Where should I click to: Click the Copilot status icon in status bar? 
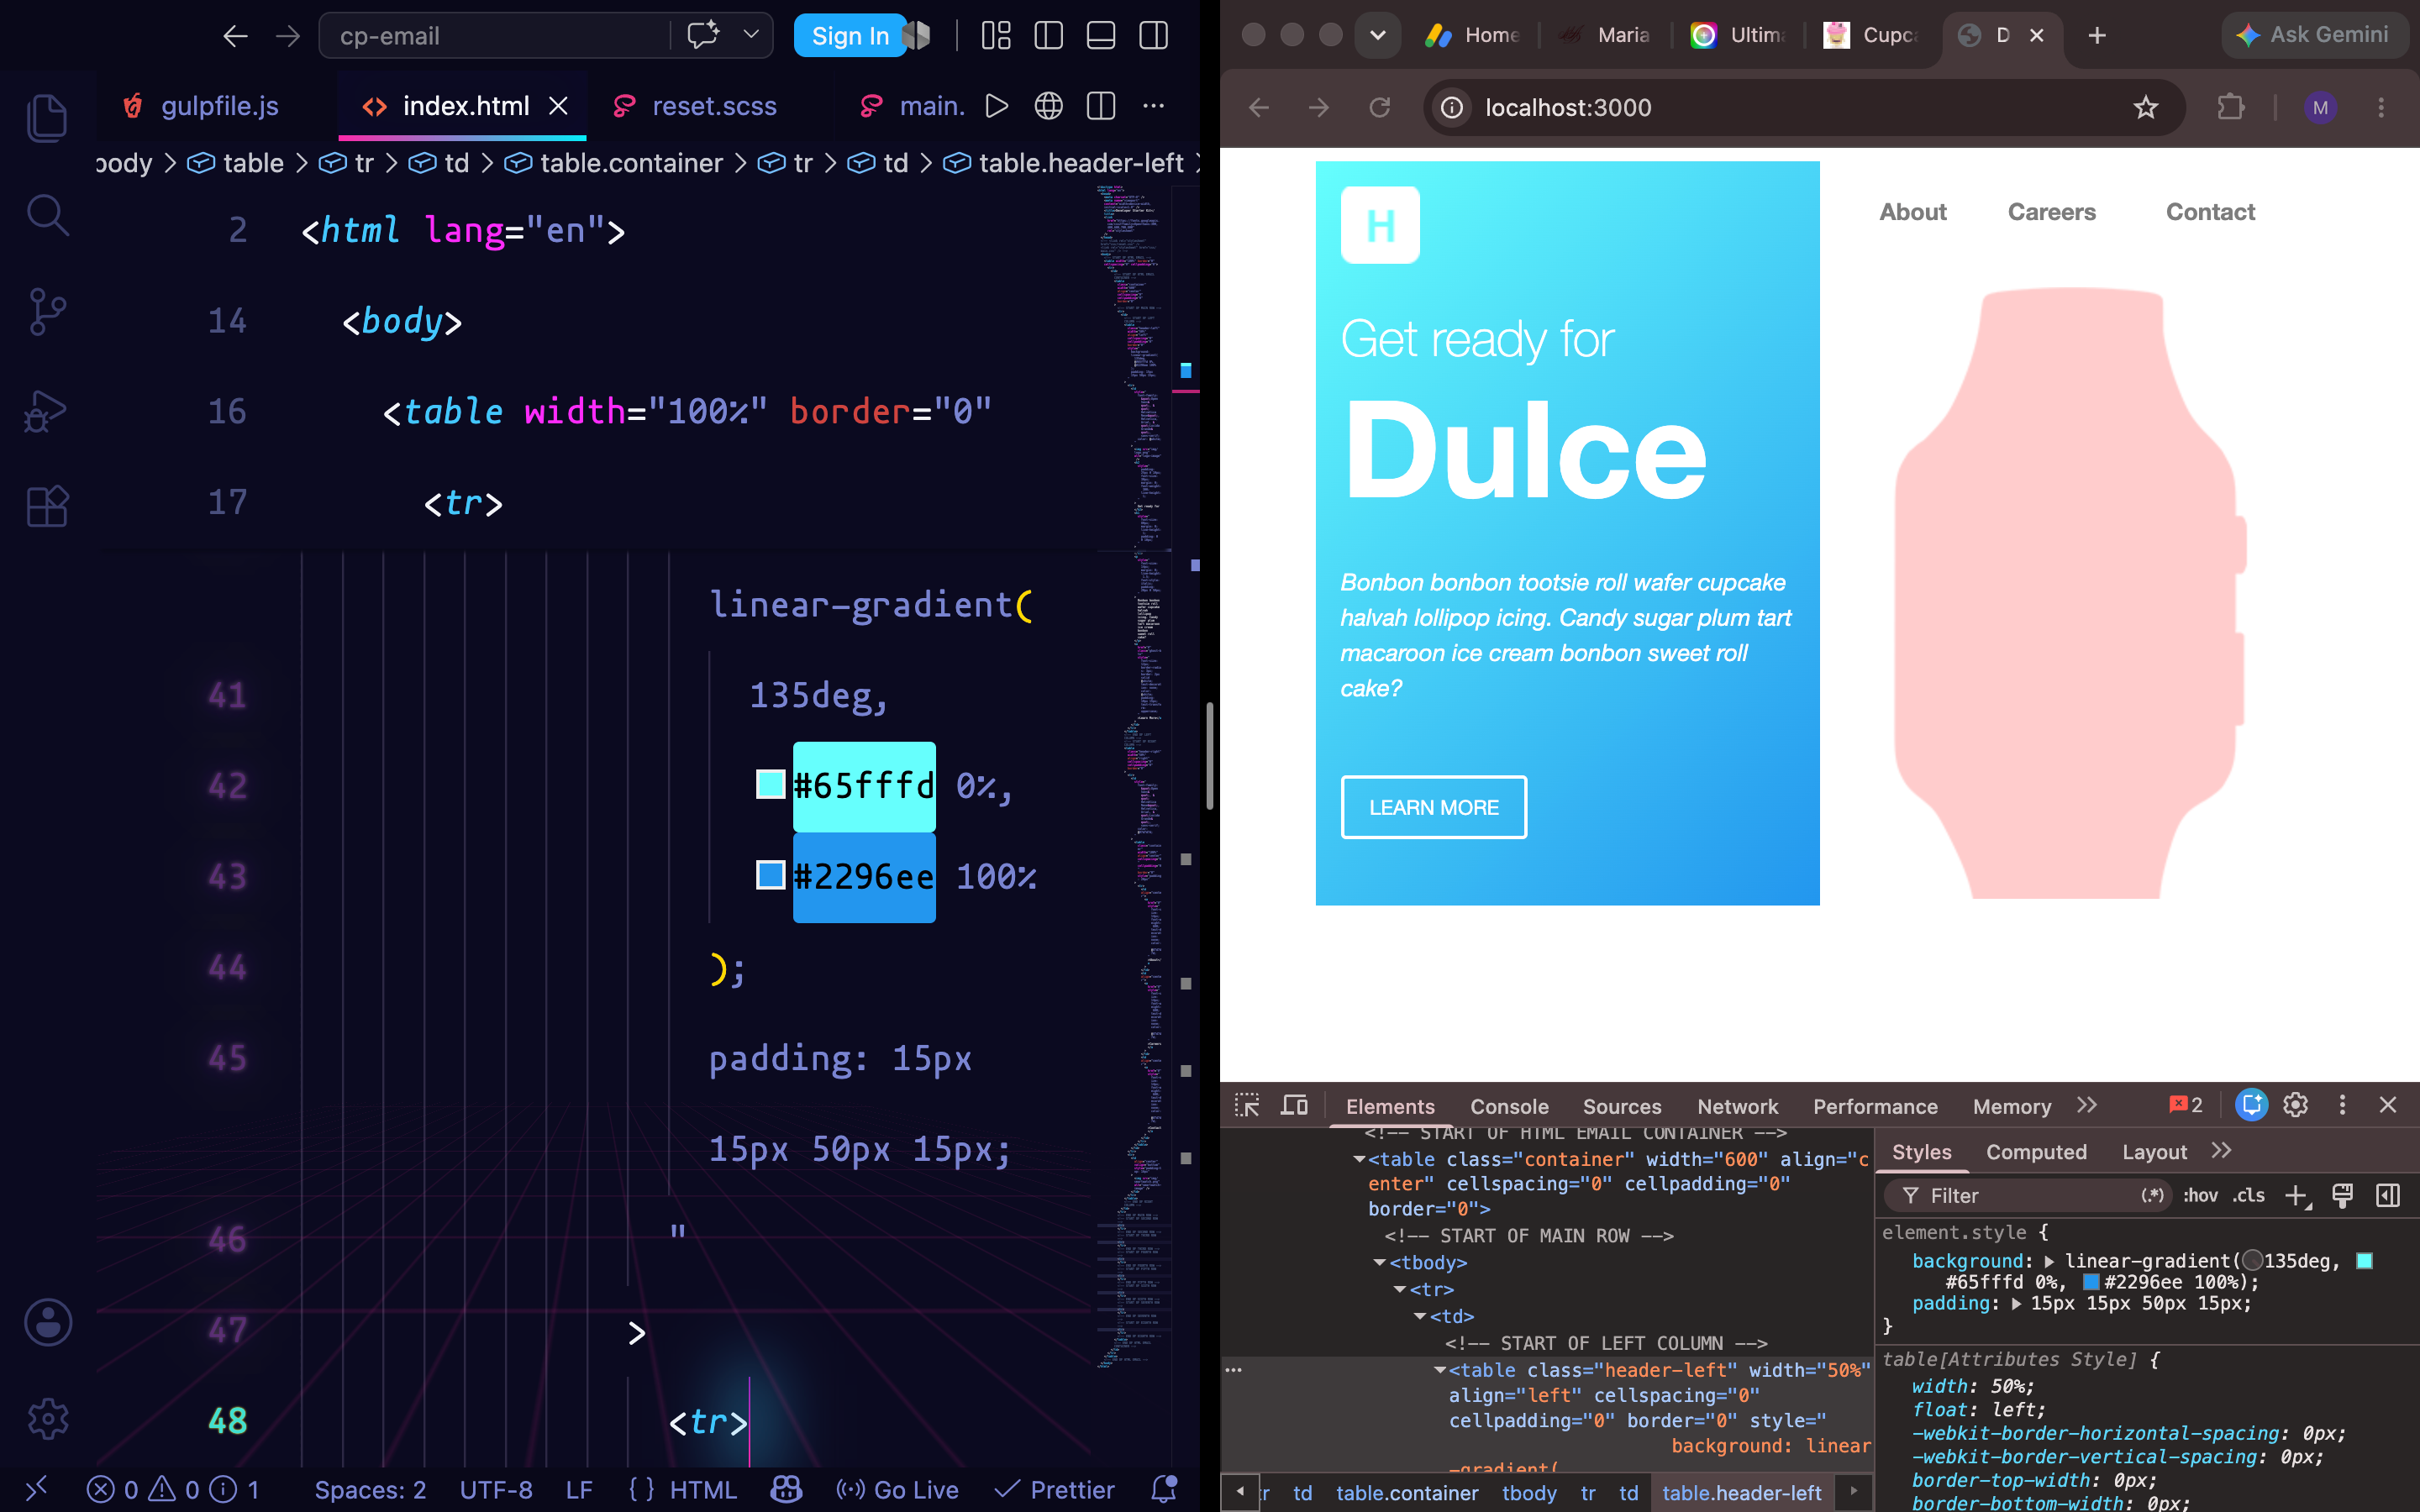click(x=786, y=1490)
